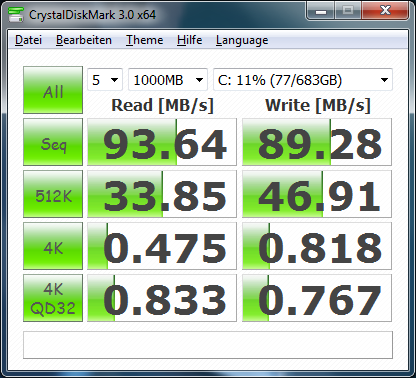
Task: Expand the 1000MB test size dropdown
Action: 168,80
